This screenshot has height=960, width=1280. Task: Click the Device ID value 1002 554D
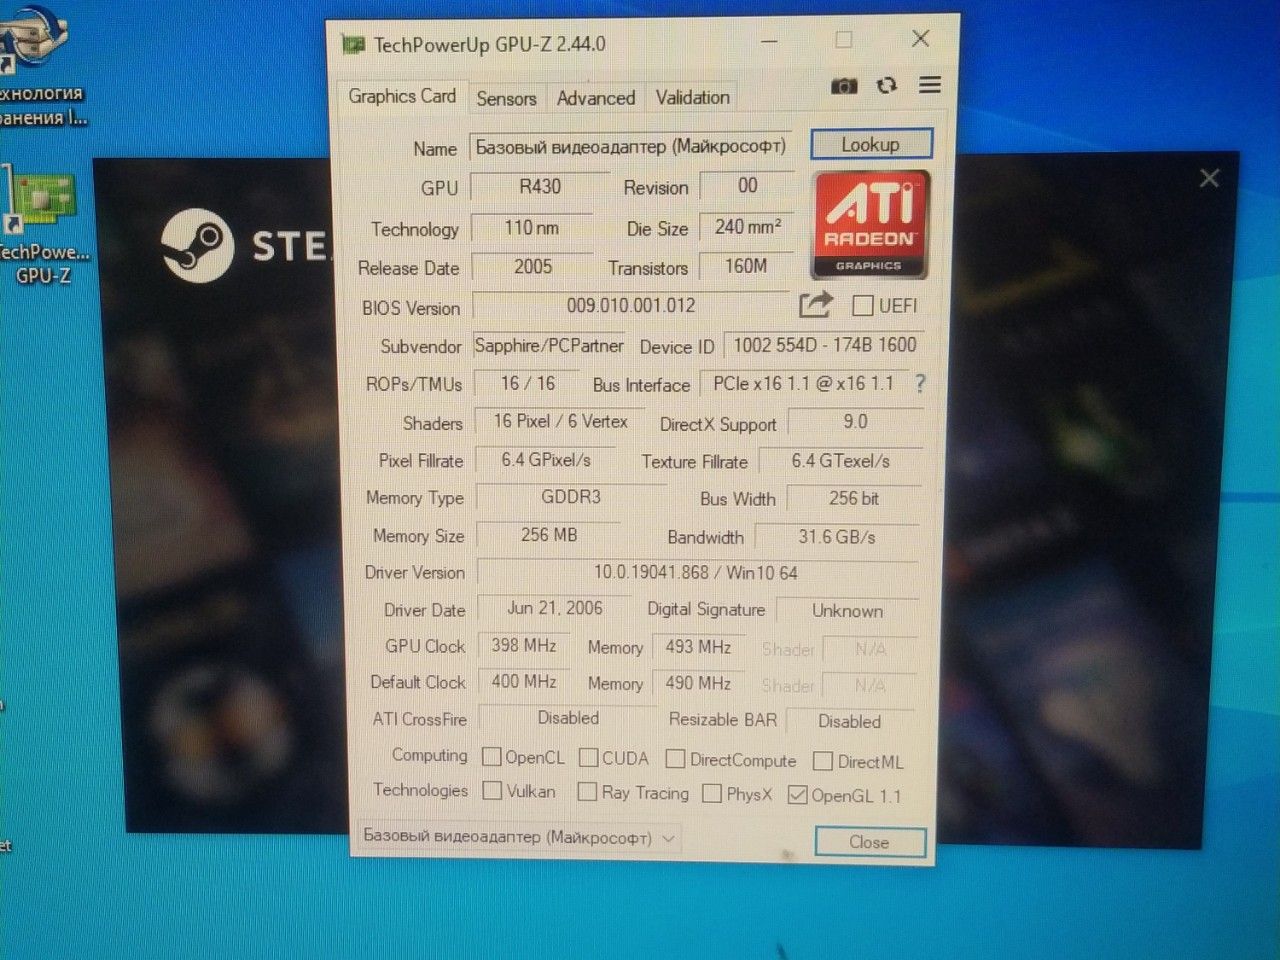(824, 345)
